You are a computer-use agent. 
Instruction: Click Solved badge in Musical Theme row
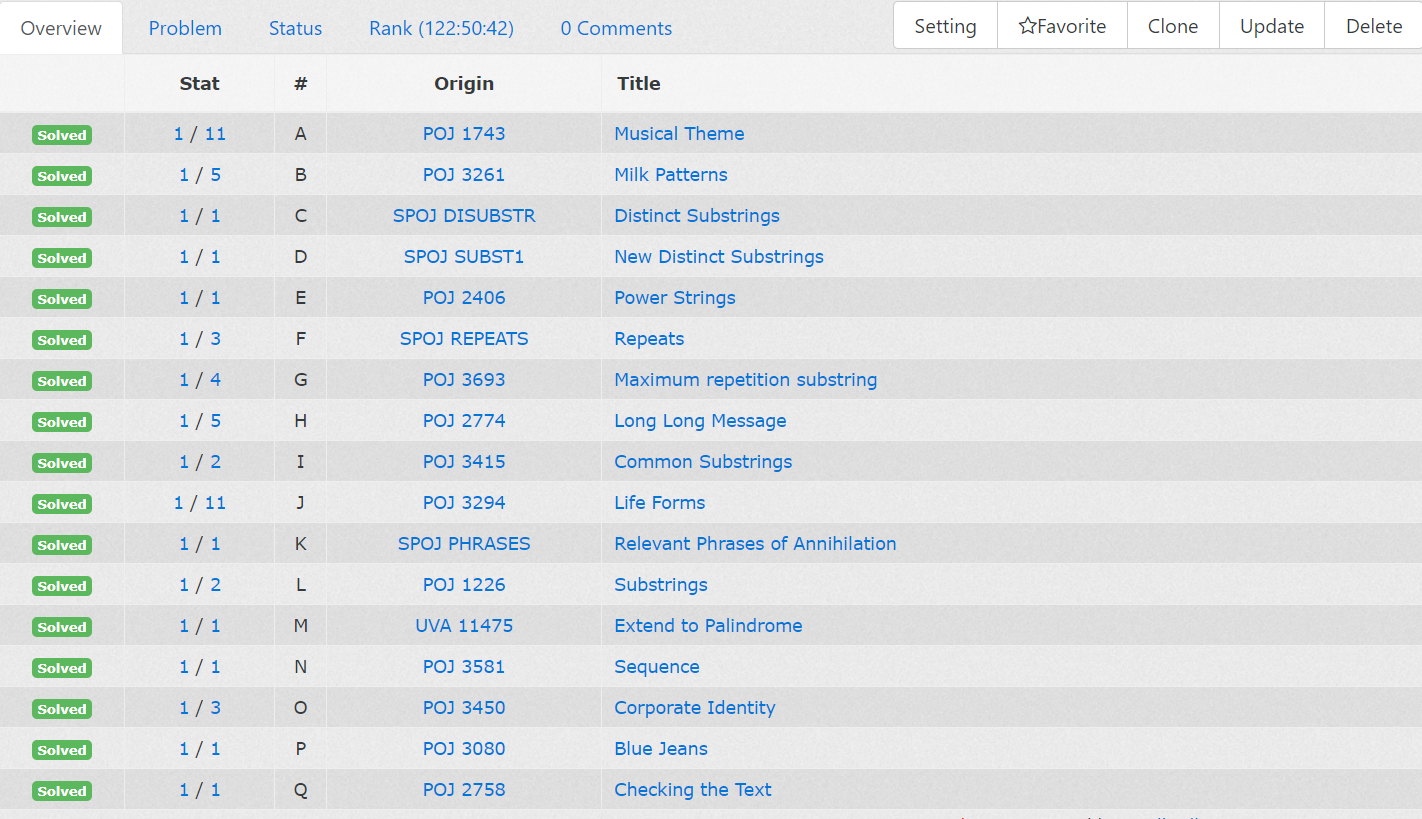coord(62,135)
